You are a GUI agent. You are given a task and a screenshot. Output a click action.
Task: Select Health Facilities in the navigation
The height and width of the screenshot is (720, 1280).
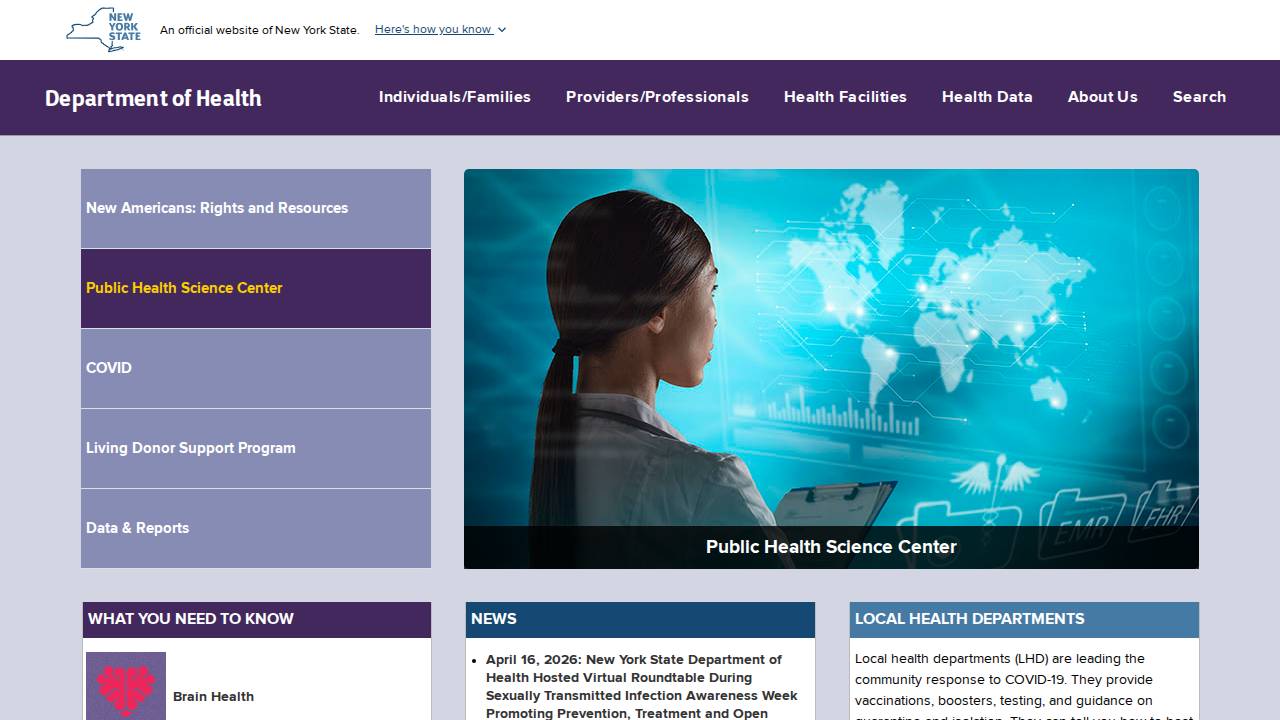(x=845, y=97)
